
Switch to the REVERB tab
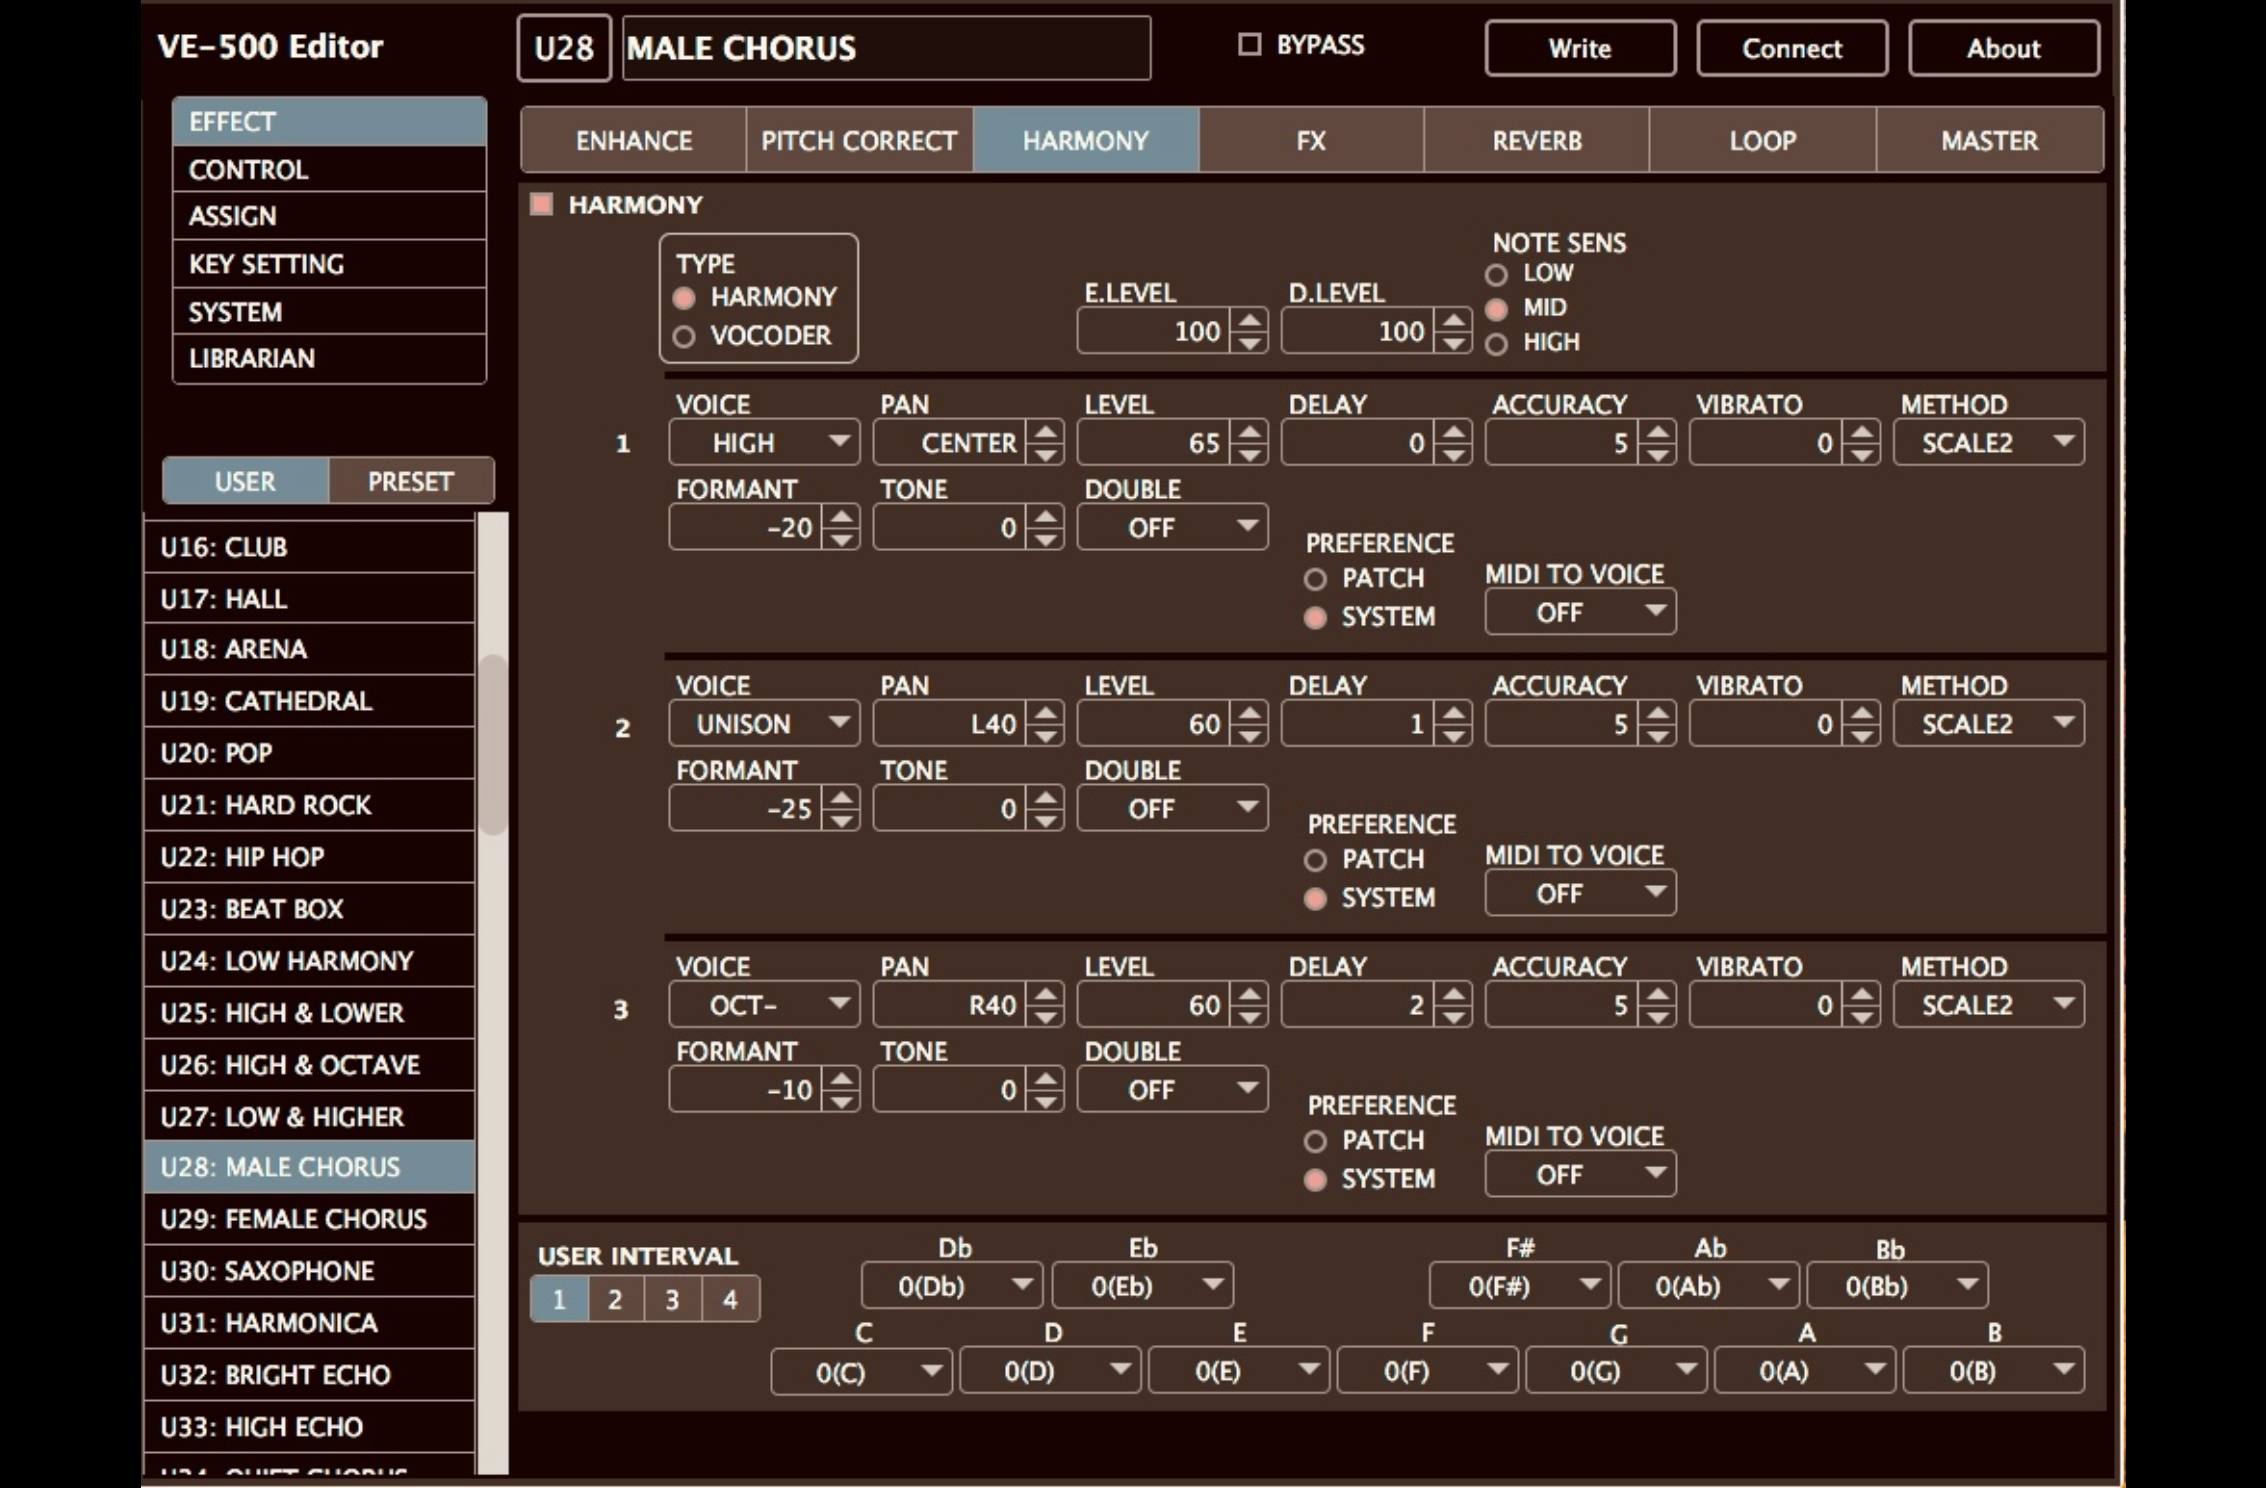[1537, 140]
